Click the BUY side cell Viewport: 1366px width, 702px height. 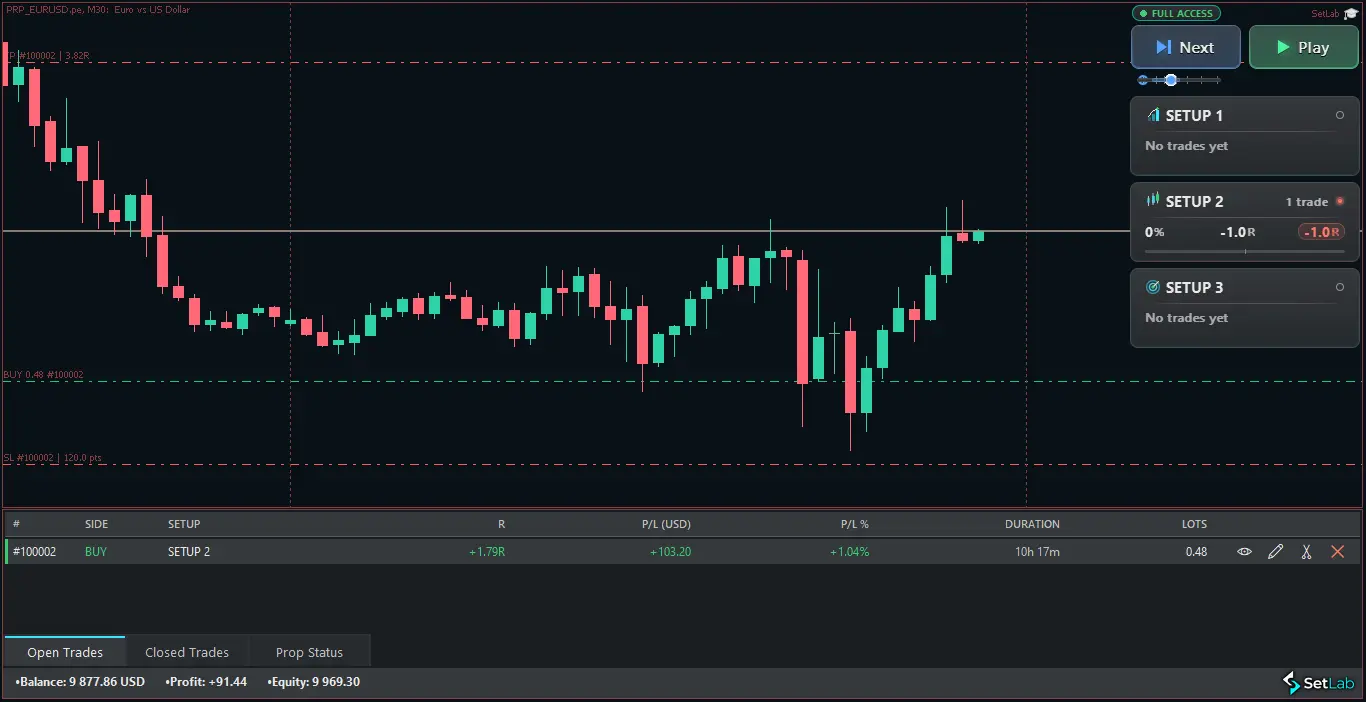pos(96,552)
